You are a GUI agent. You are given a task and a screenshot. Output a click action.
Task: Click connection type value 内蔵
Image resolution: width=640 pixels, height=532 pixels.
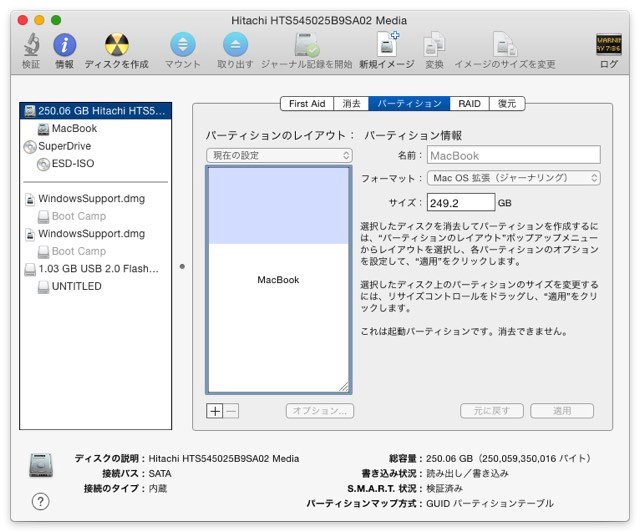(x=158, y=488)
